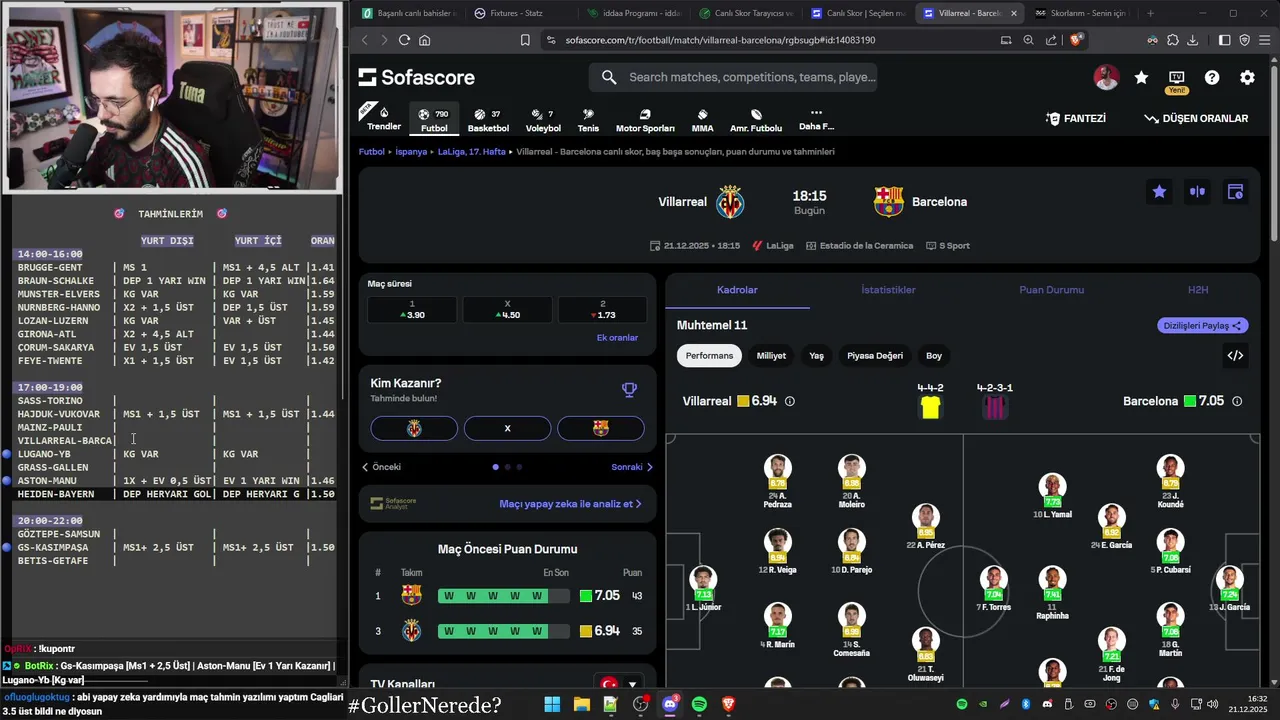
Task: Open the MMA category
Action: click(x=702, y=120)
